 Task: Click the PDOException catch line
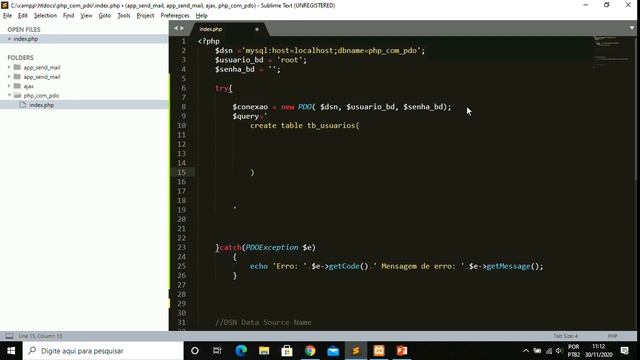(x=265, y=247)
